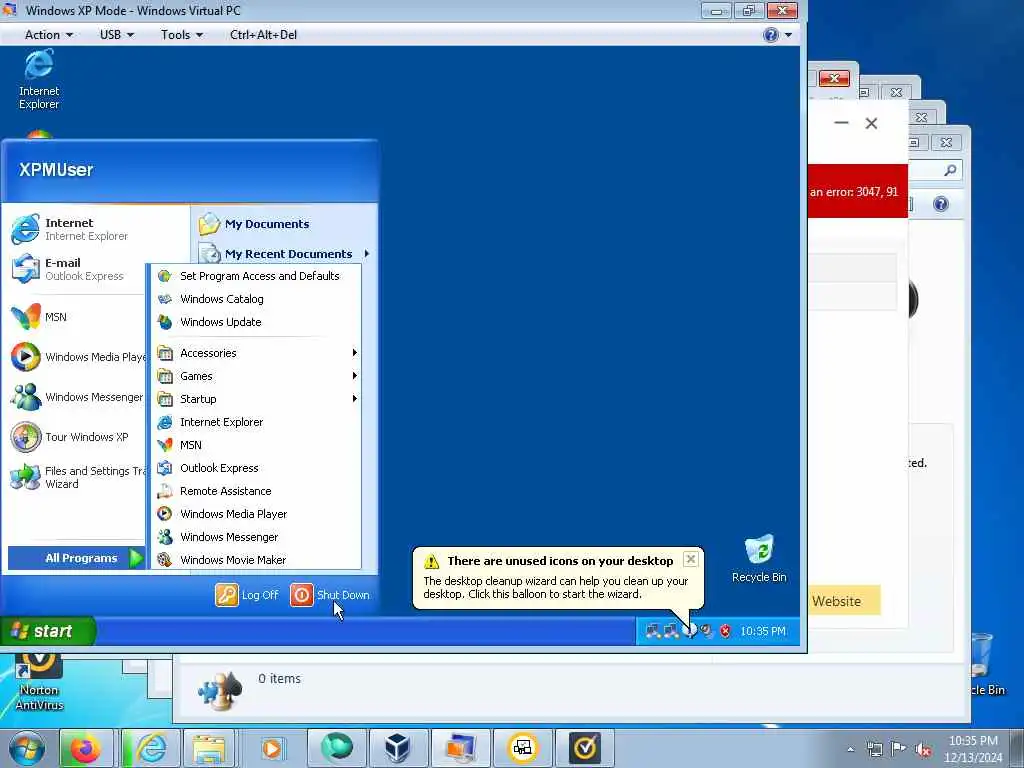Click the All Programs green arrow
The height and width of the screenshot is (768, 1024).
(136, 558)
